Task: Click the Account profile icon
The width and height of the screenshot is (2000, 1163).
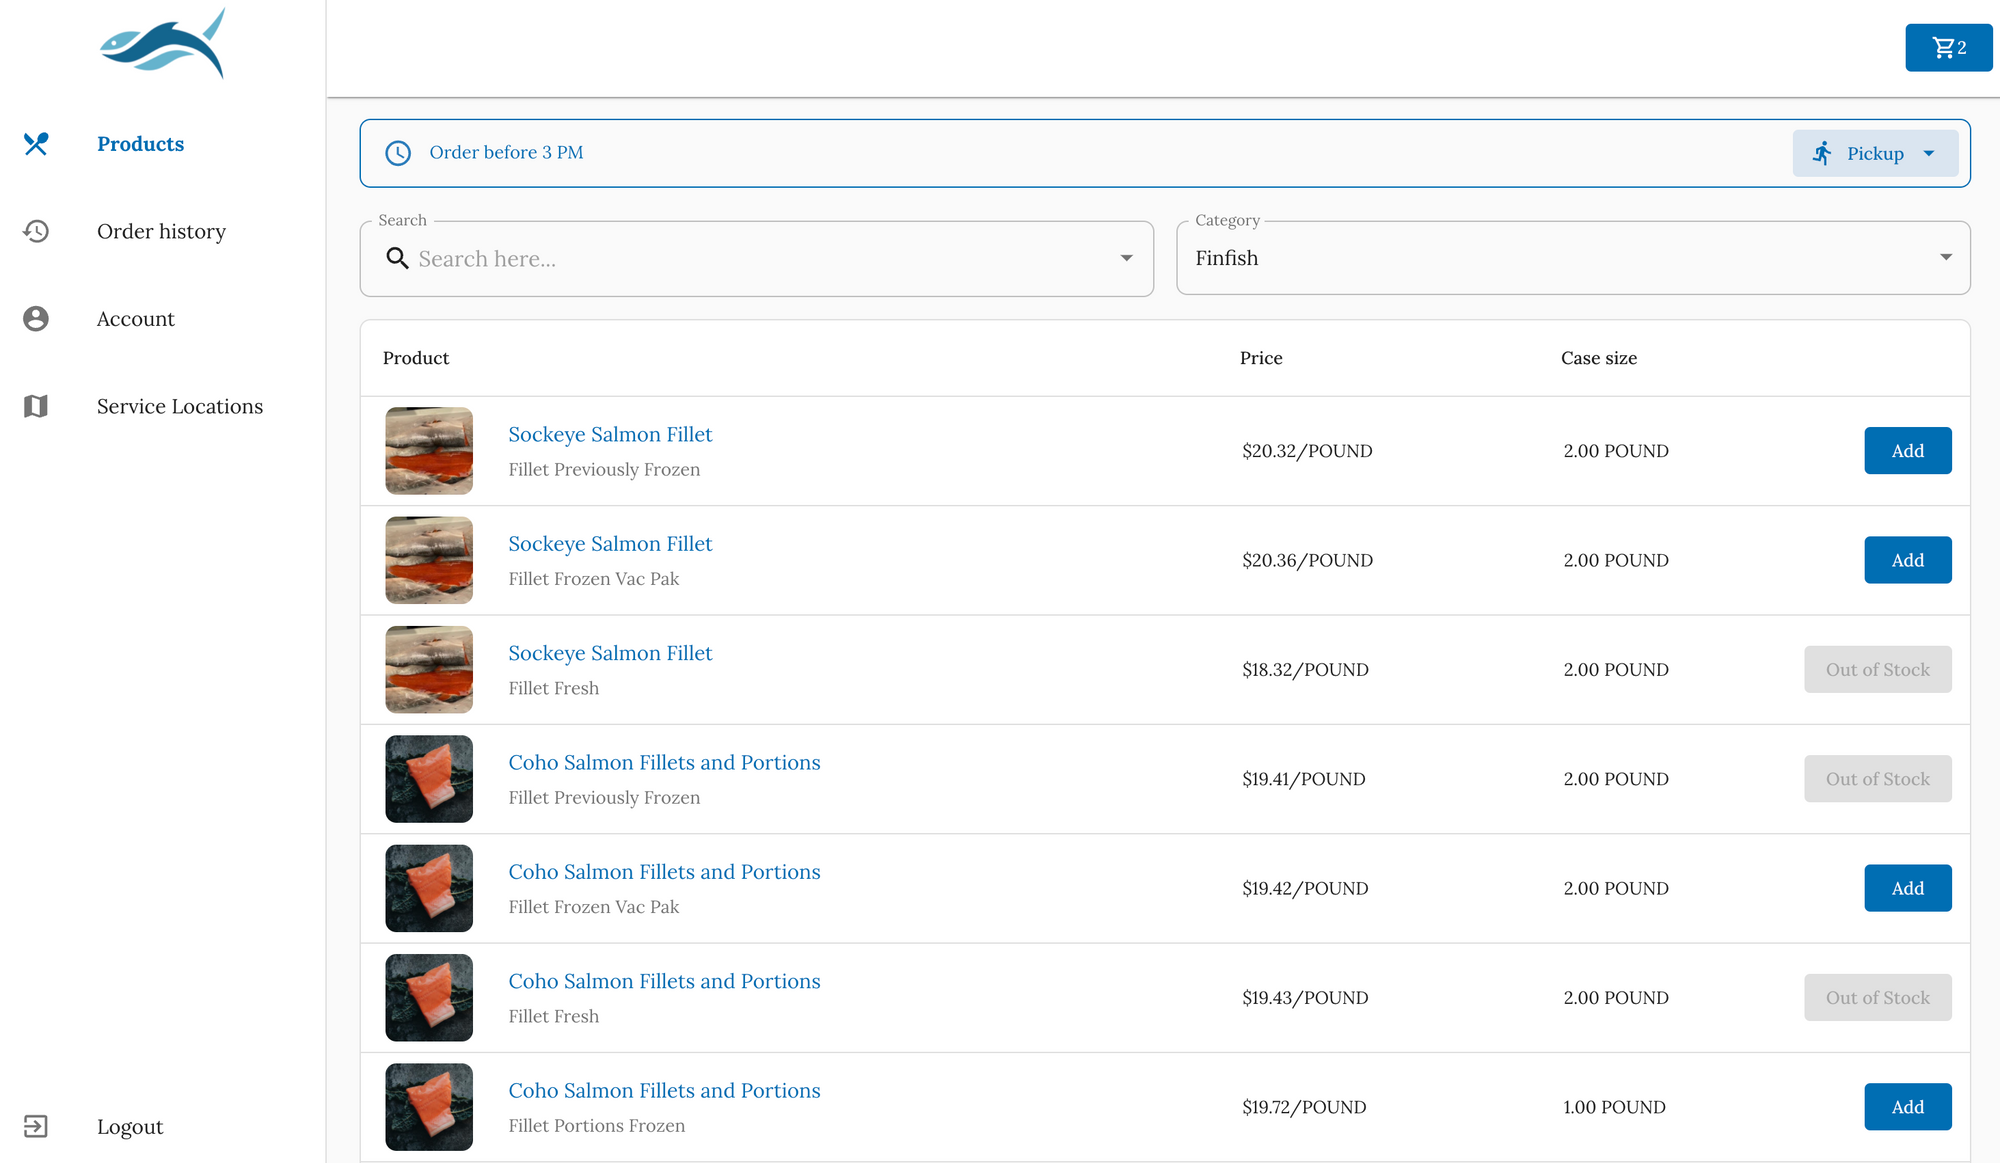Action: (35, 317)
